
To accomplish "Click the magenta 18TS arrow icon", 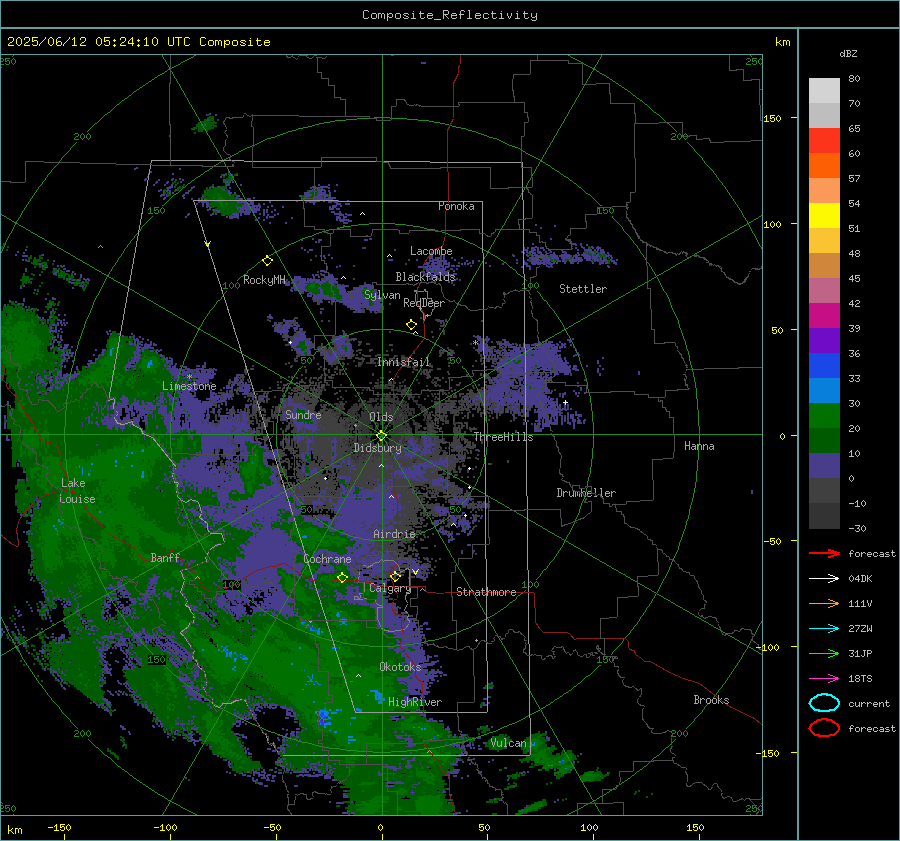I will point(824,679).
